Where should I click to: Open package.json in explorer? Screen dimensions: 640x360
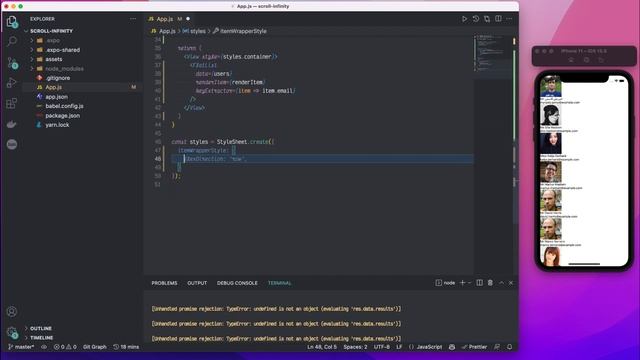pos(62,116)
